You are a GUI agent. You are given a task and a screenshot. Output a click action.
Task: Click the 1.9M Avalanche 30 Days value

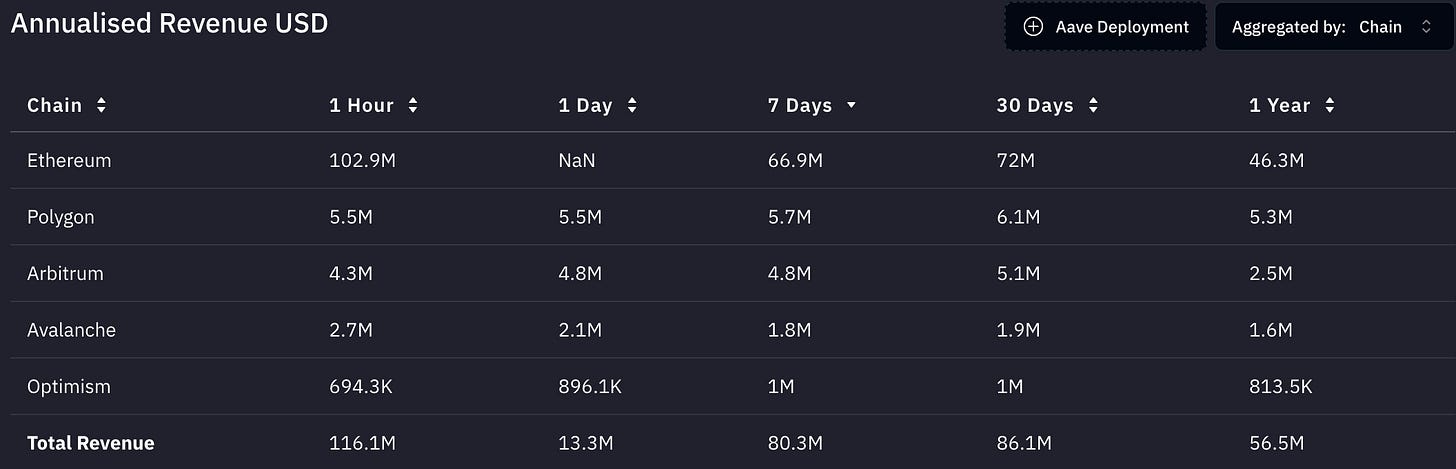[x=1018, y=329]
